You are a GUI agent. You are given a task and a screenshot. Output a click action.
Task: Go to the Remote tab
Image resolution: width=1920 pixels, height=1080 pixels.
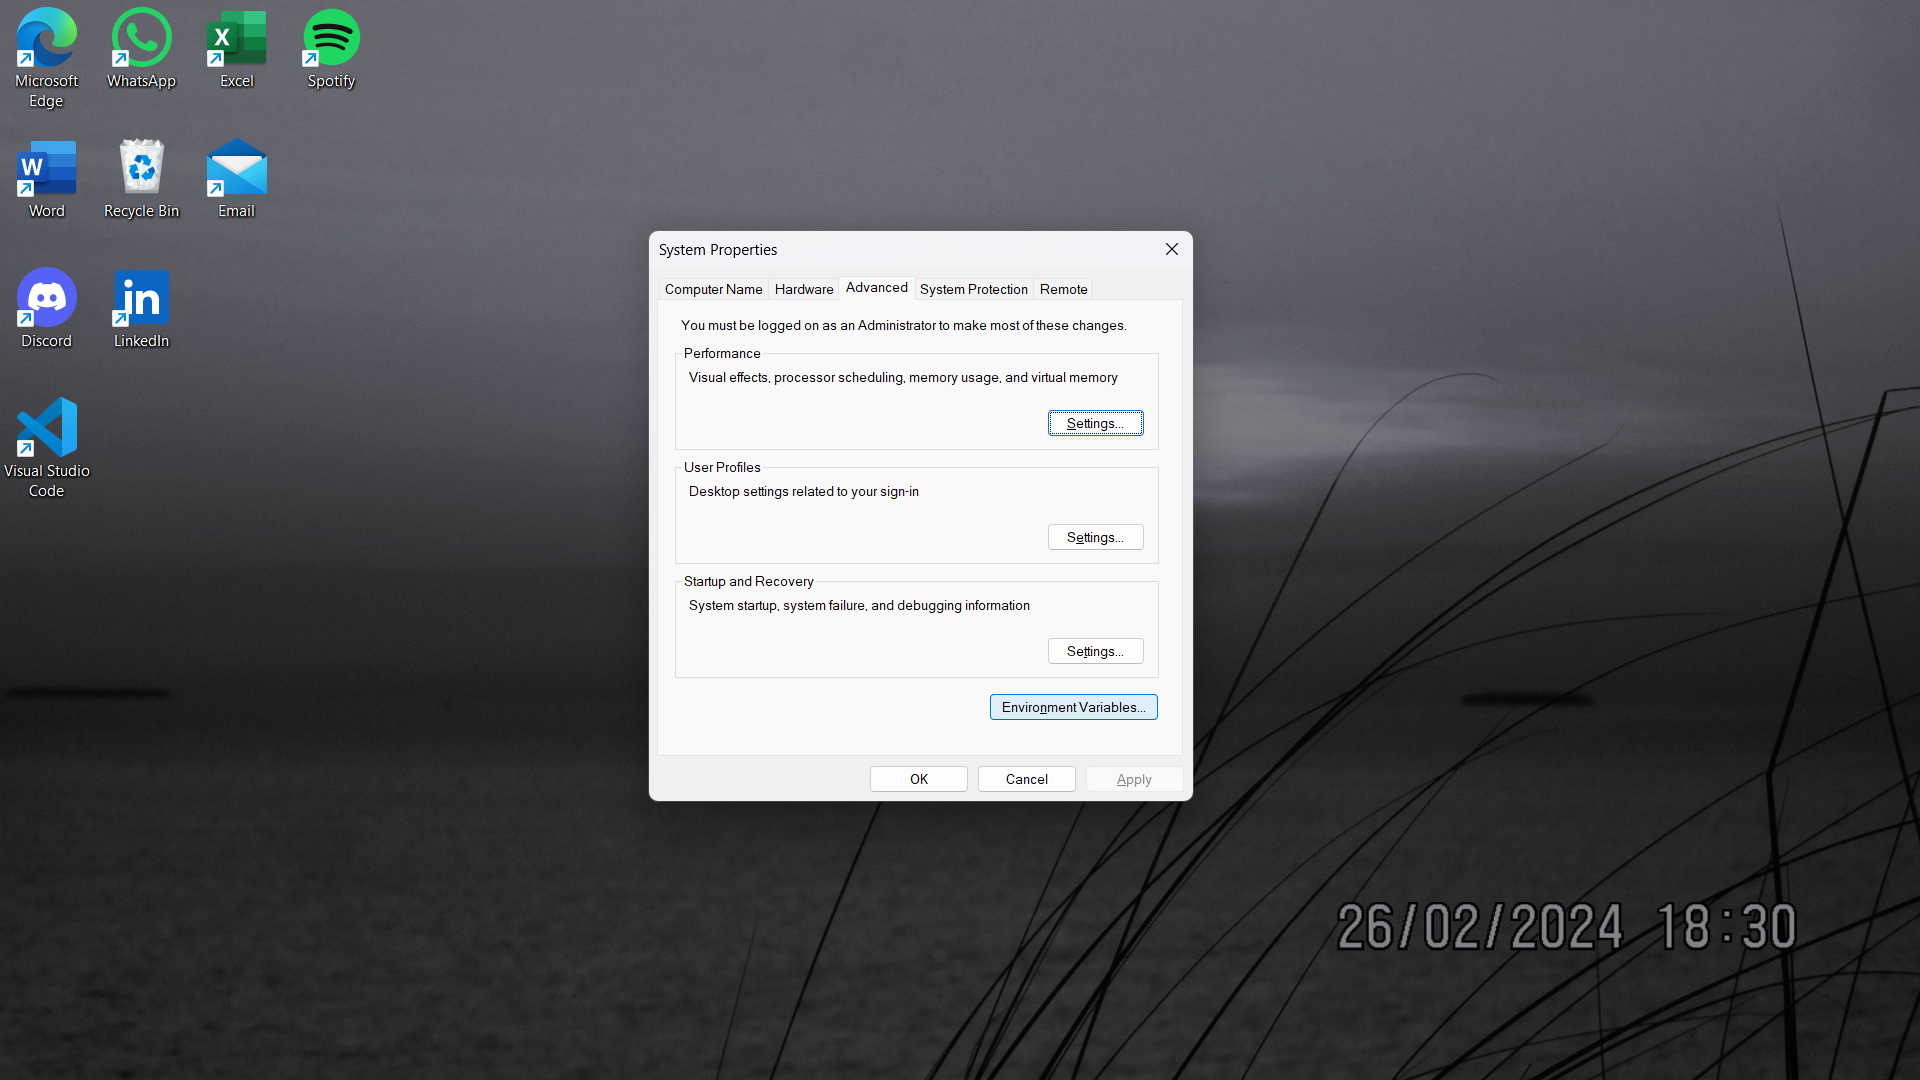1063,289
